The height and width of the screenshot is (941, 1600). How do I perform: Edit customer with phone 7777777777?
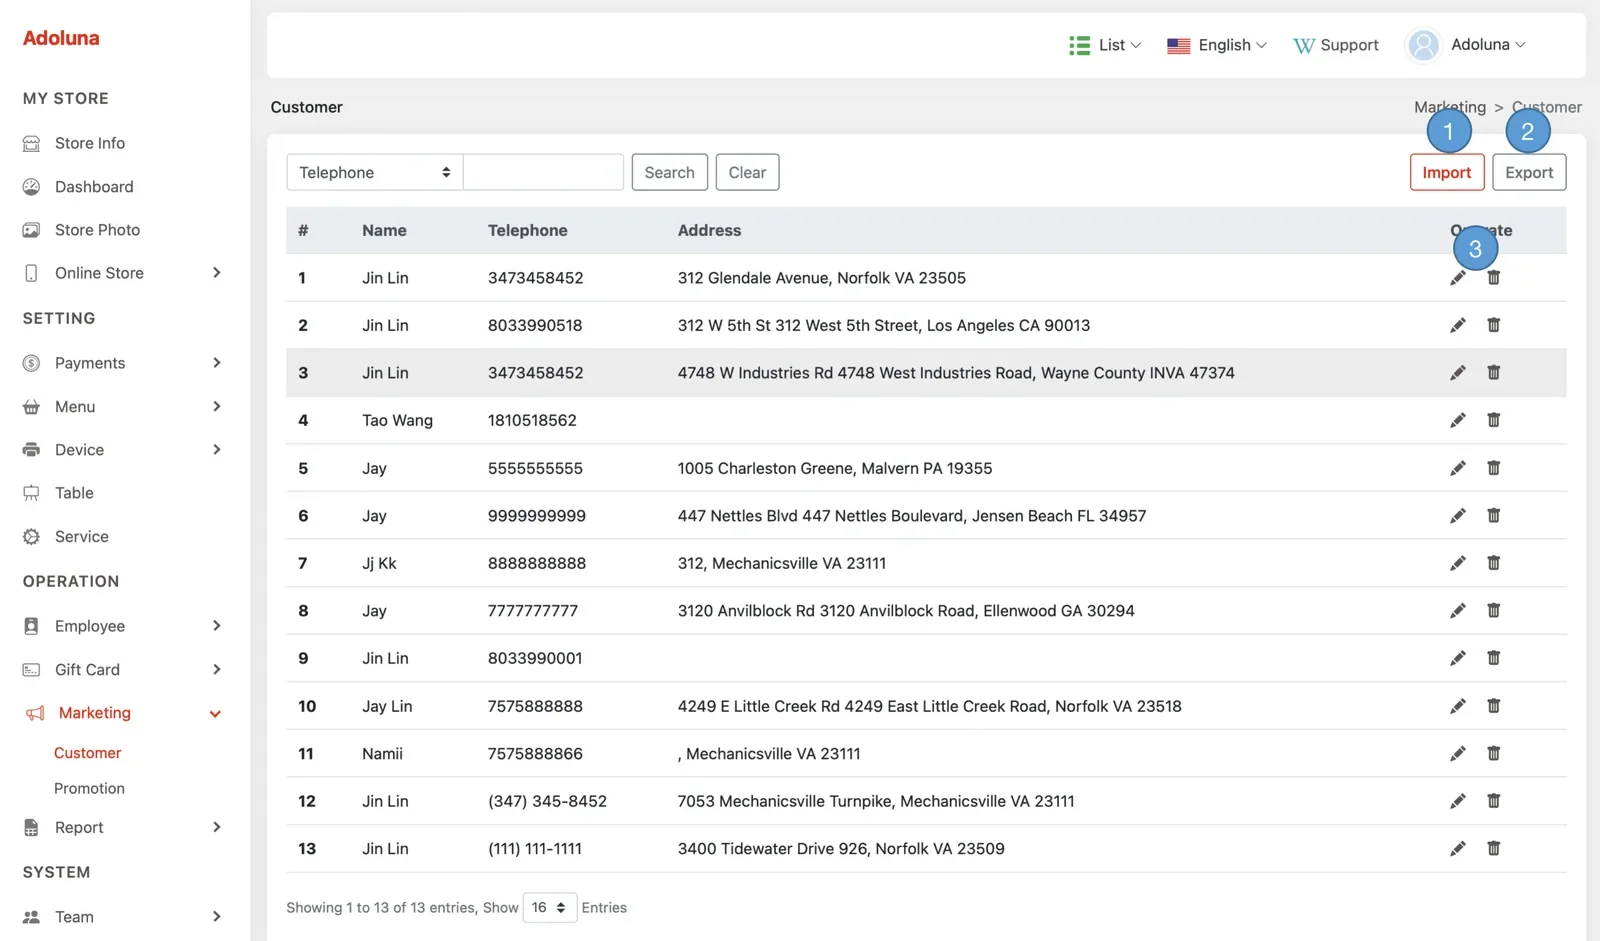coord(1458,611)
